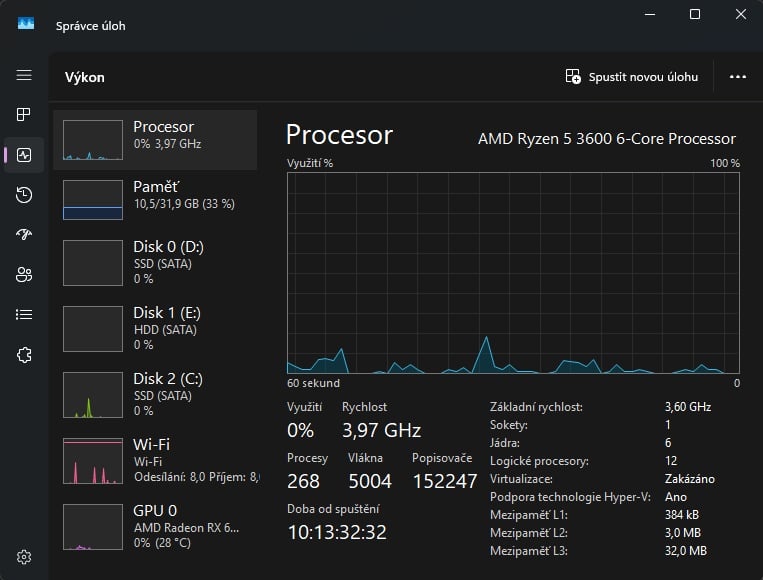Switch to Details list icon
The image size is (763, 580).
point(24,315)
